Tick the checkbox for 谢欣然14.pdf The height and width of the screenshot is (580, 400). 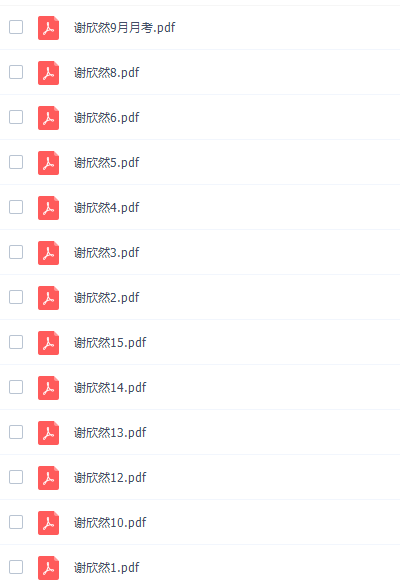pyautogui.click(x=16, y=387)
